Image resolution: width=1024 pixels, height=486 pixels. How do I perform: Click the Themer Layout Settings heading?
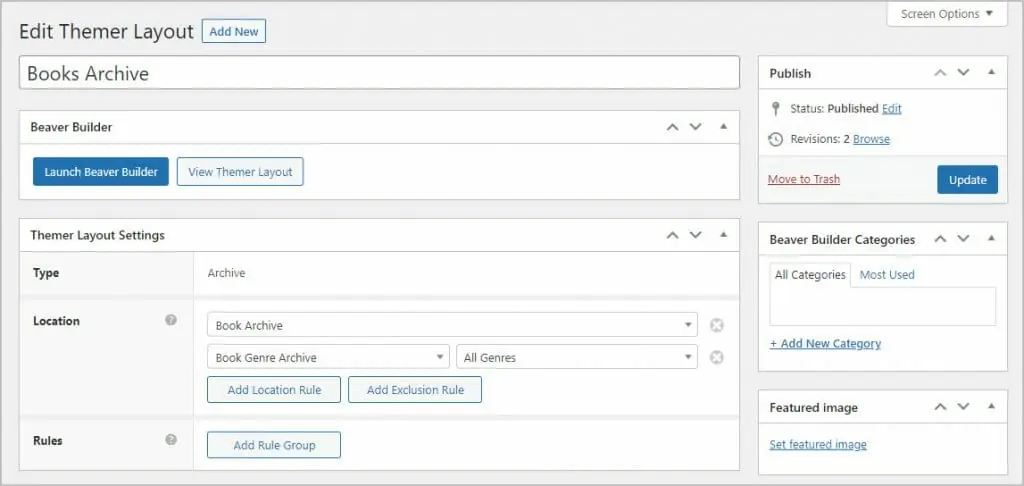tap(97, 235)
